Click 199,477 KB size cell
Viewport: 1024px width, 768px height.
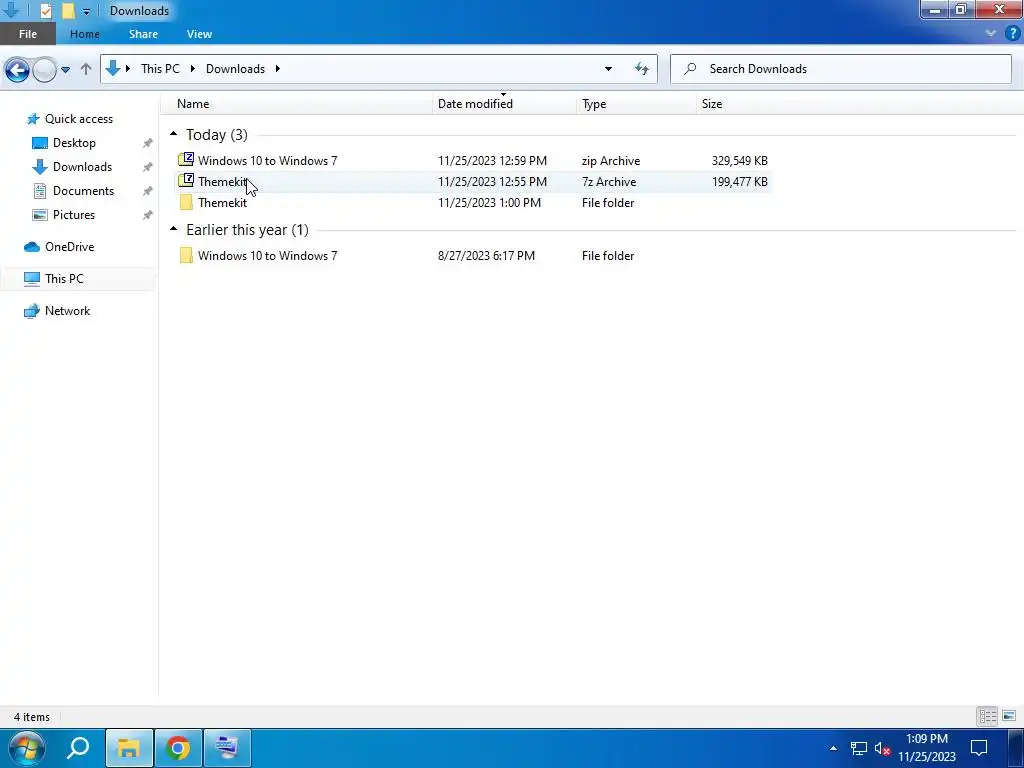click(x=739, y=182)
